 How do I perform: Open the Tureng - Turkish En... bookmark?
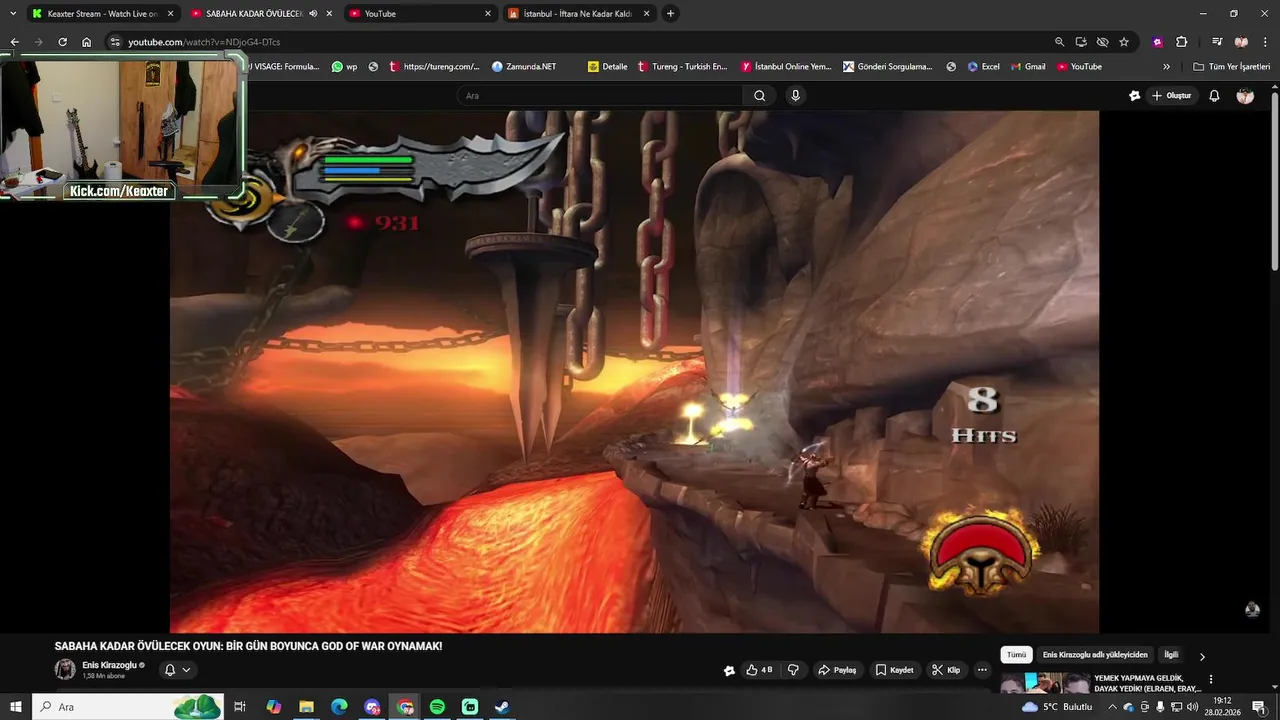[682, 67]
